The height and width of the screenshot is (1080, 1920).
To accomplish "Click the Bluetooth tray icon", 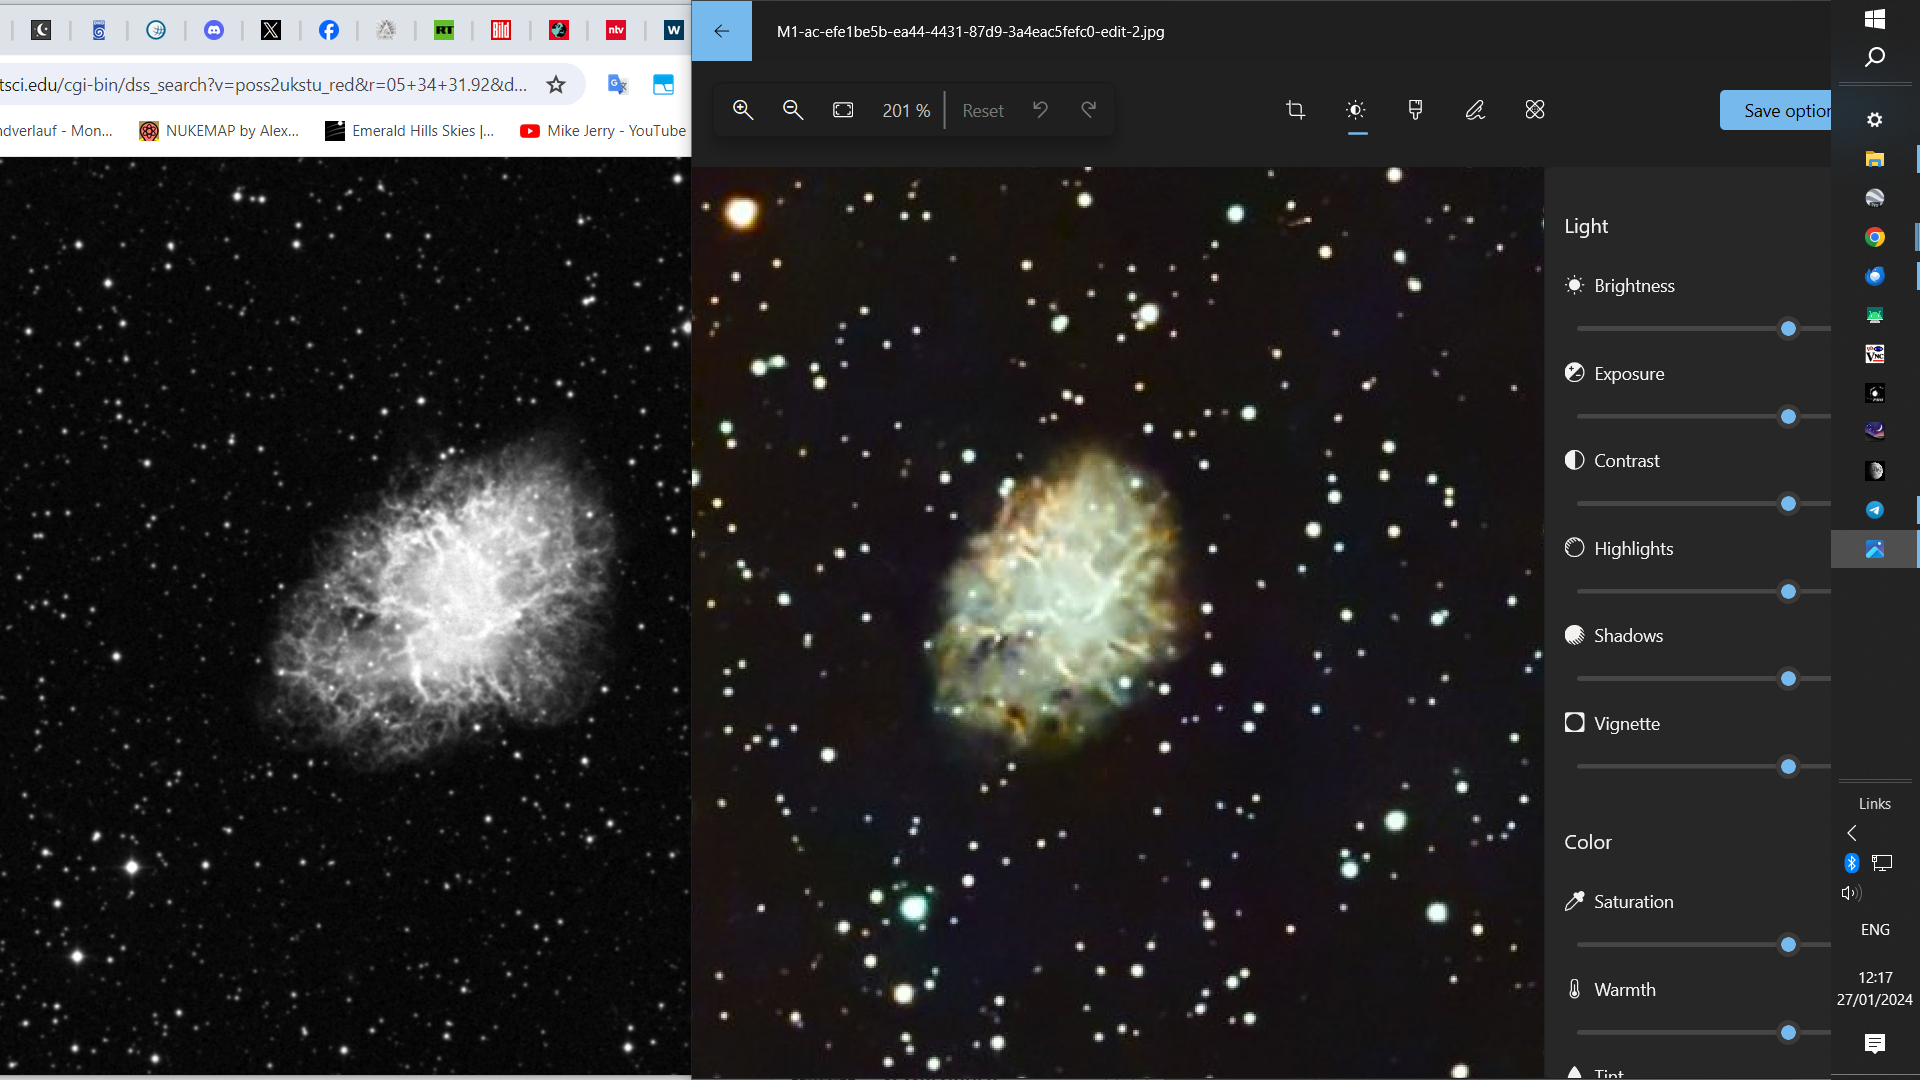I will [x=1852, y=863].
